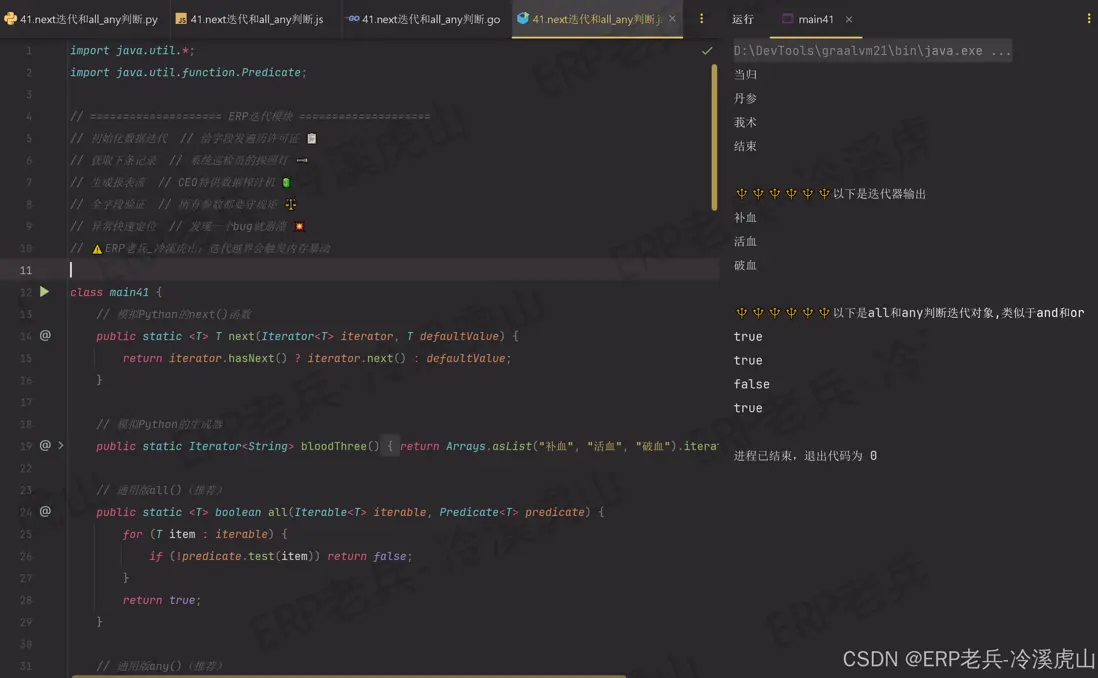
Task: Click the vertical editor scrollbar
Action: (x=714, y=137)
